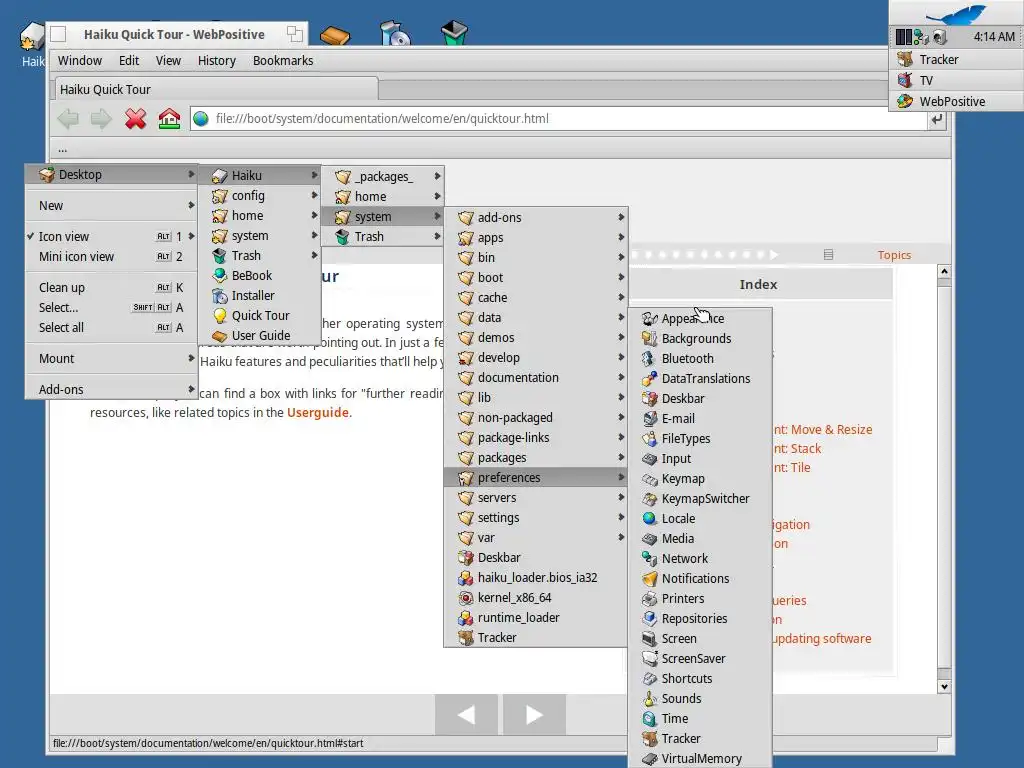Image resolution: width=1024 pixels, height=768 pixels.
Task: Open Keymap preferences
Action: coord(700,479)
